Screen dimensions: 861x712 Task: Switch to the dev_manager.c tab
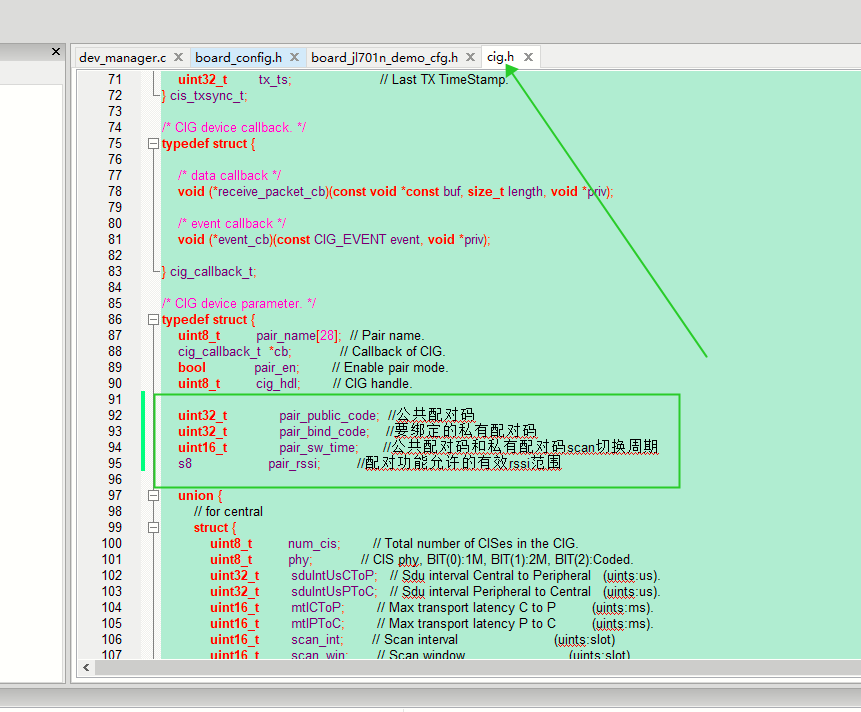coord(122,58)
